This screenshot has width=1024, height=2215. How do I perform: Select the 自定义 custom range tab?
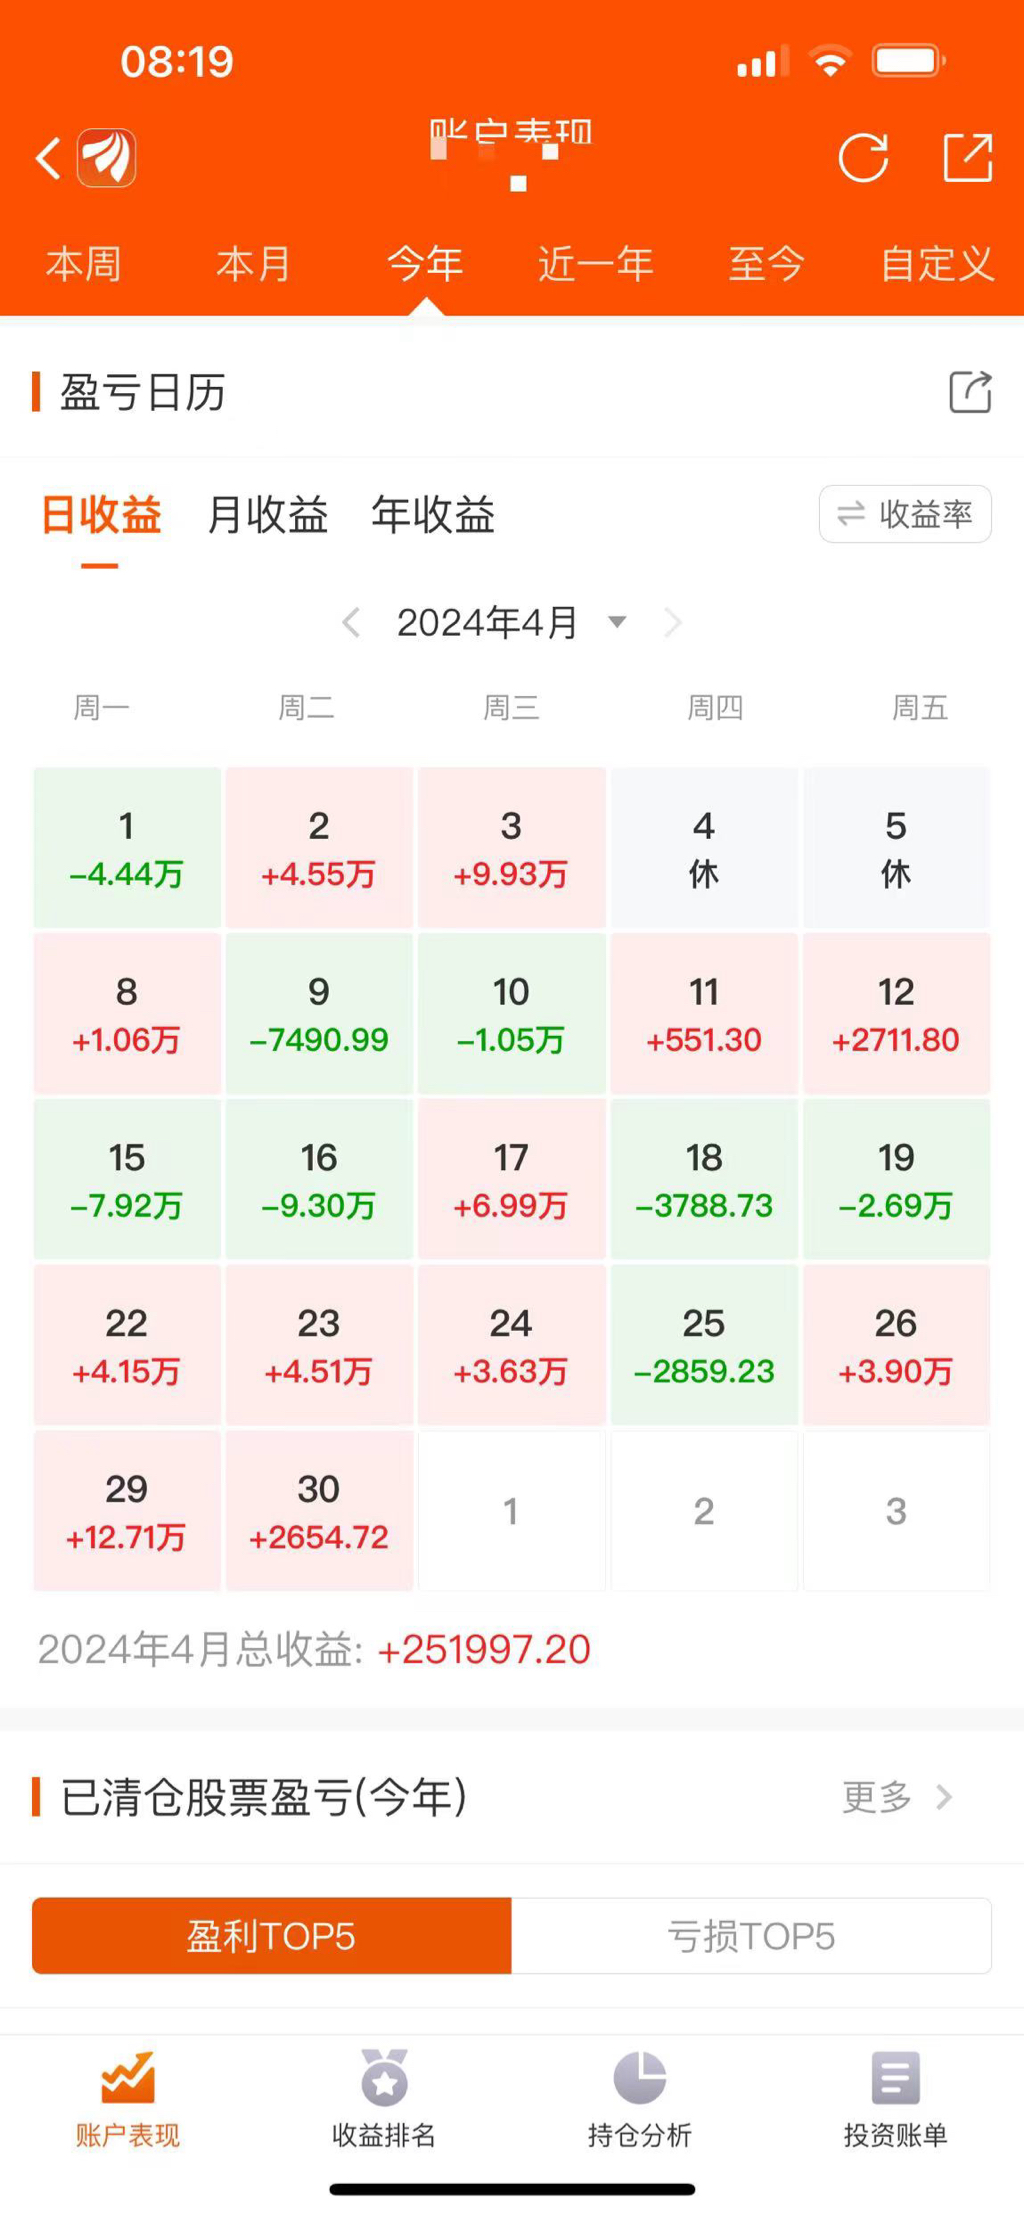[937, 264]
